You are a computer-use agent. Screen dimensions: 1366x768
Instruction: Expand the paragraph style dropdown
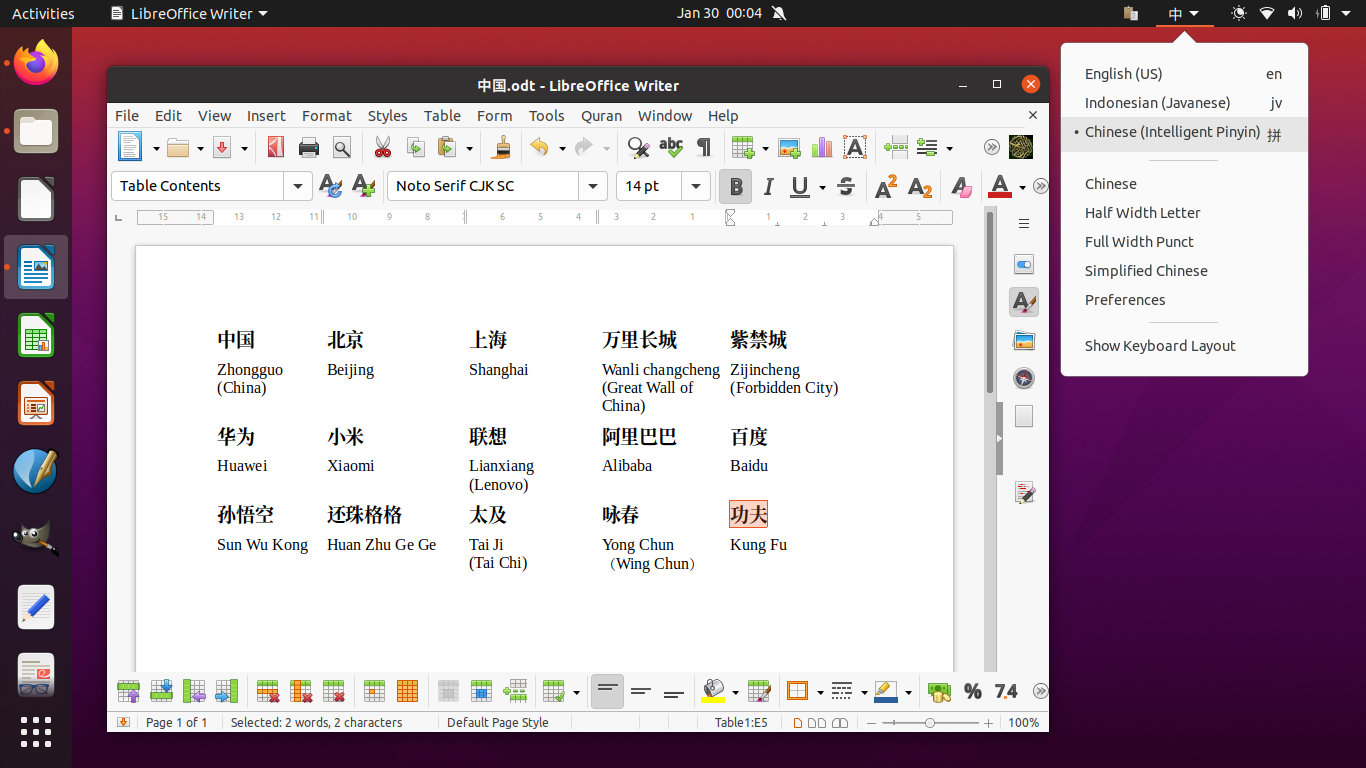pos(298,186)
